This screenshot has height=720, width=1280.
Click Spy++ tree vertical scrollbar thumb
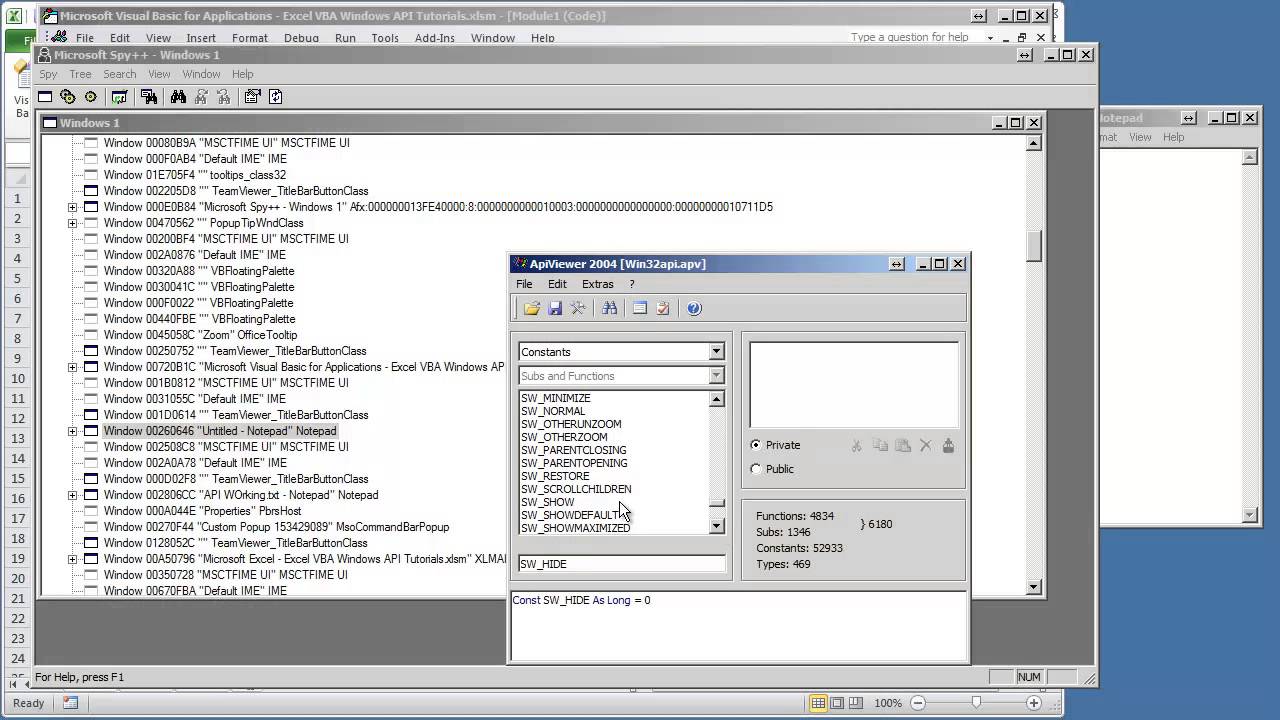(1034, 246)
